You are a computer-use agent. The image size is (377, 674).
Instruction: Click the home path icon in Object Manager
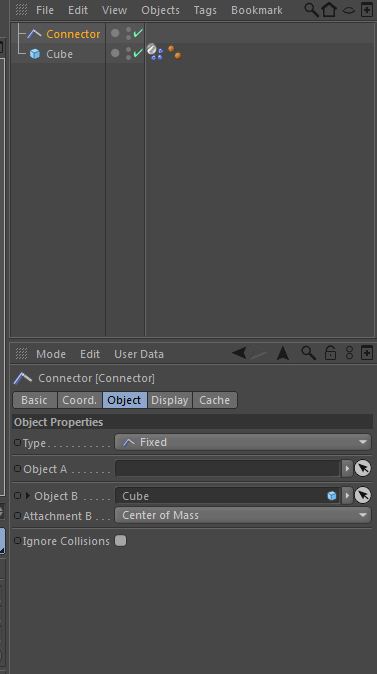click(x=329, y=10)
